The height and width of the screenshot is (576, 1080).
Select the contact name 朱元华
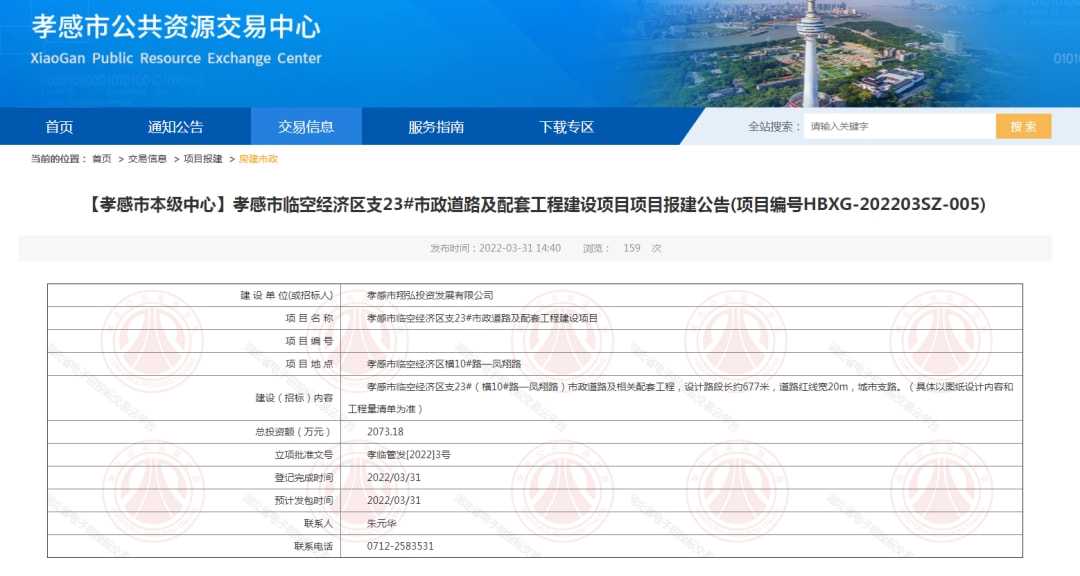(382, 524)
